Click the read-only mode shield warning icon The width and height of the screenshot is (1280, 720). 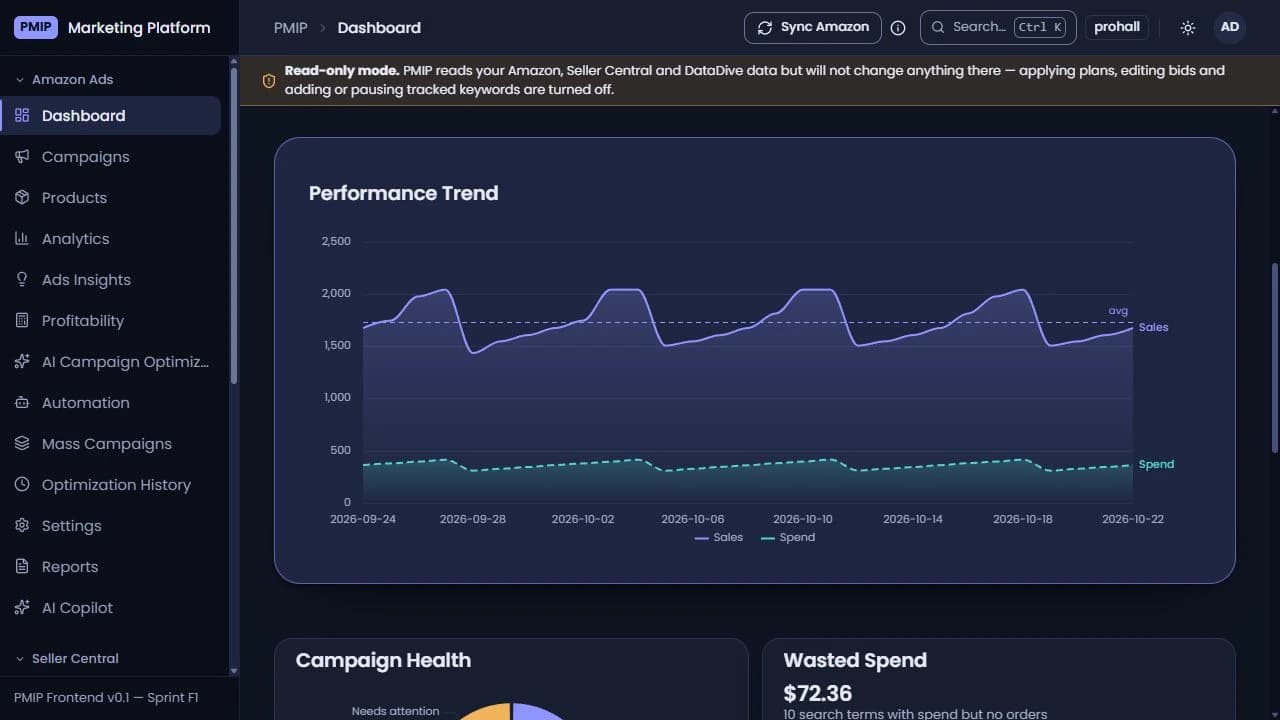coord(268,80)
